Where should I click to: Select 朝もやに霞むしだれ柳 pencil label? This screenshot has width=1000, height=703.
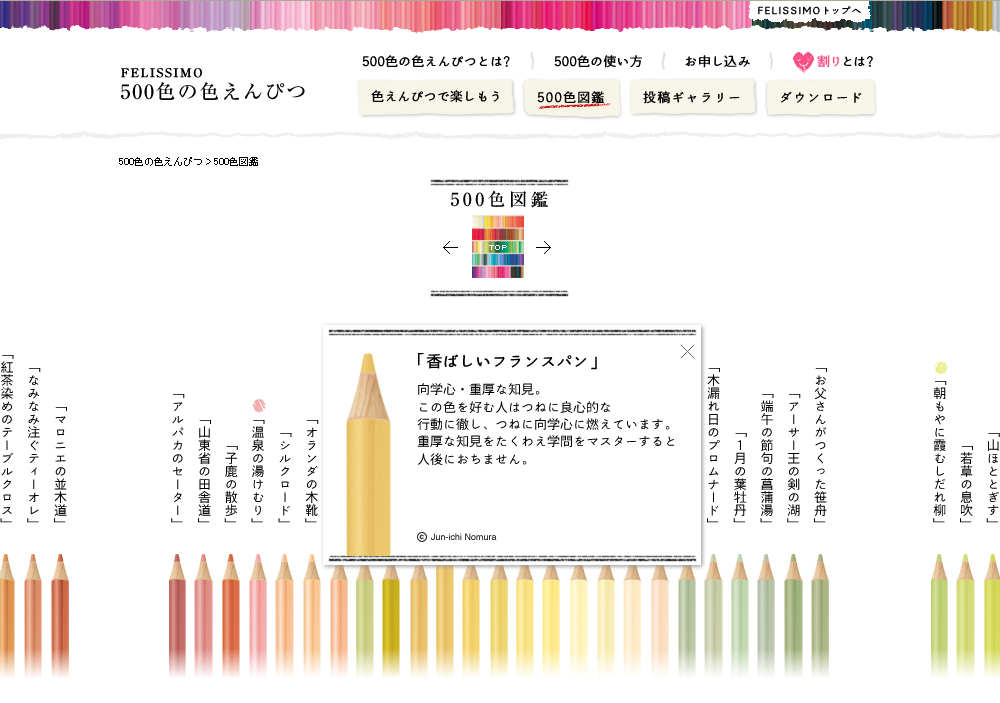click(939, 452)
